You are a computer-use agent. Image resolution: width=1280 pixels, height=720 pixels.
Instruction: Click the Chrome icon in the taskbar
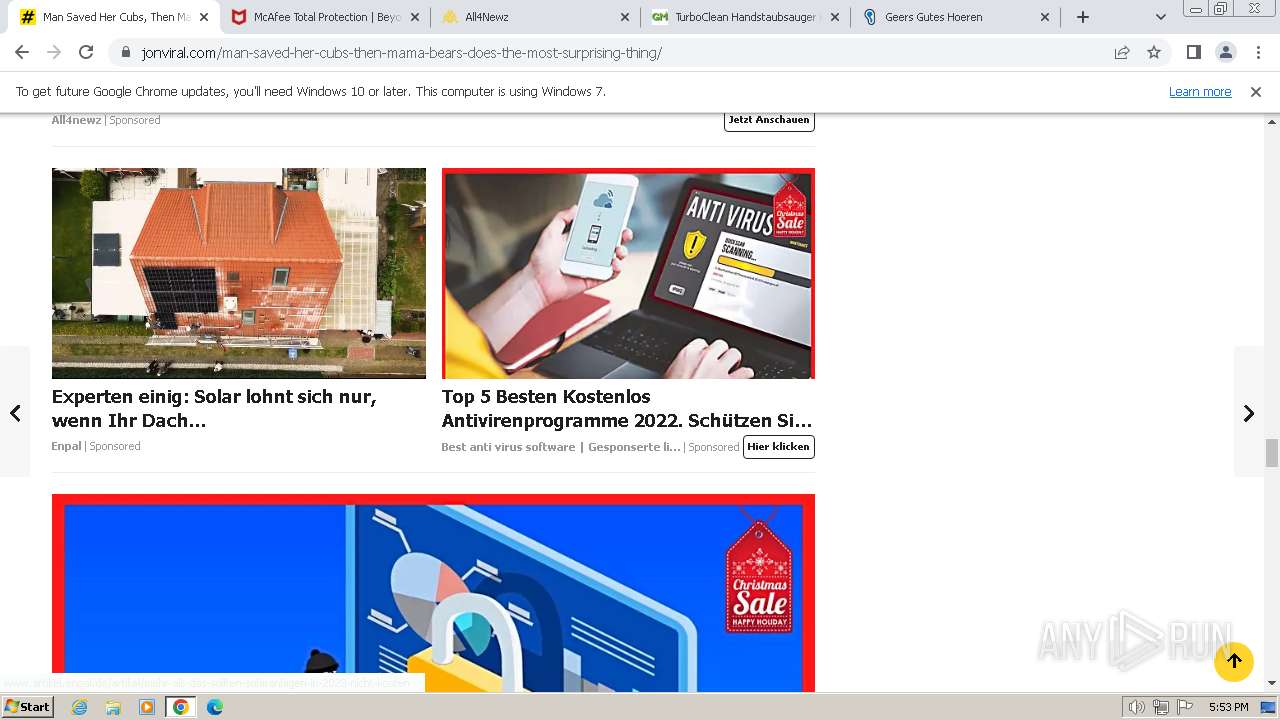(x=181, y=707)
